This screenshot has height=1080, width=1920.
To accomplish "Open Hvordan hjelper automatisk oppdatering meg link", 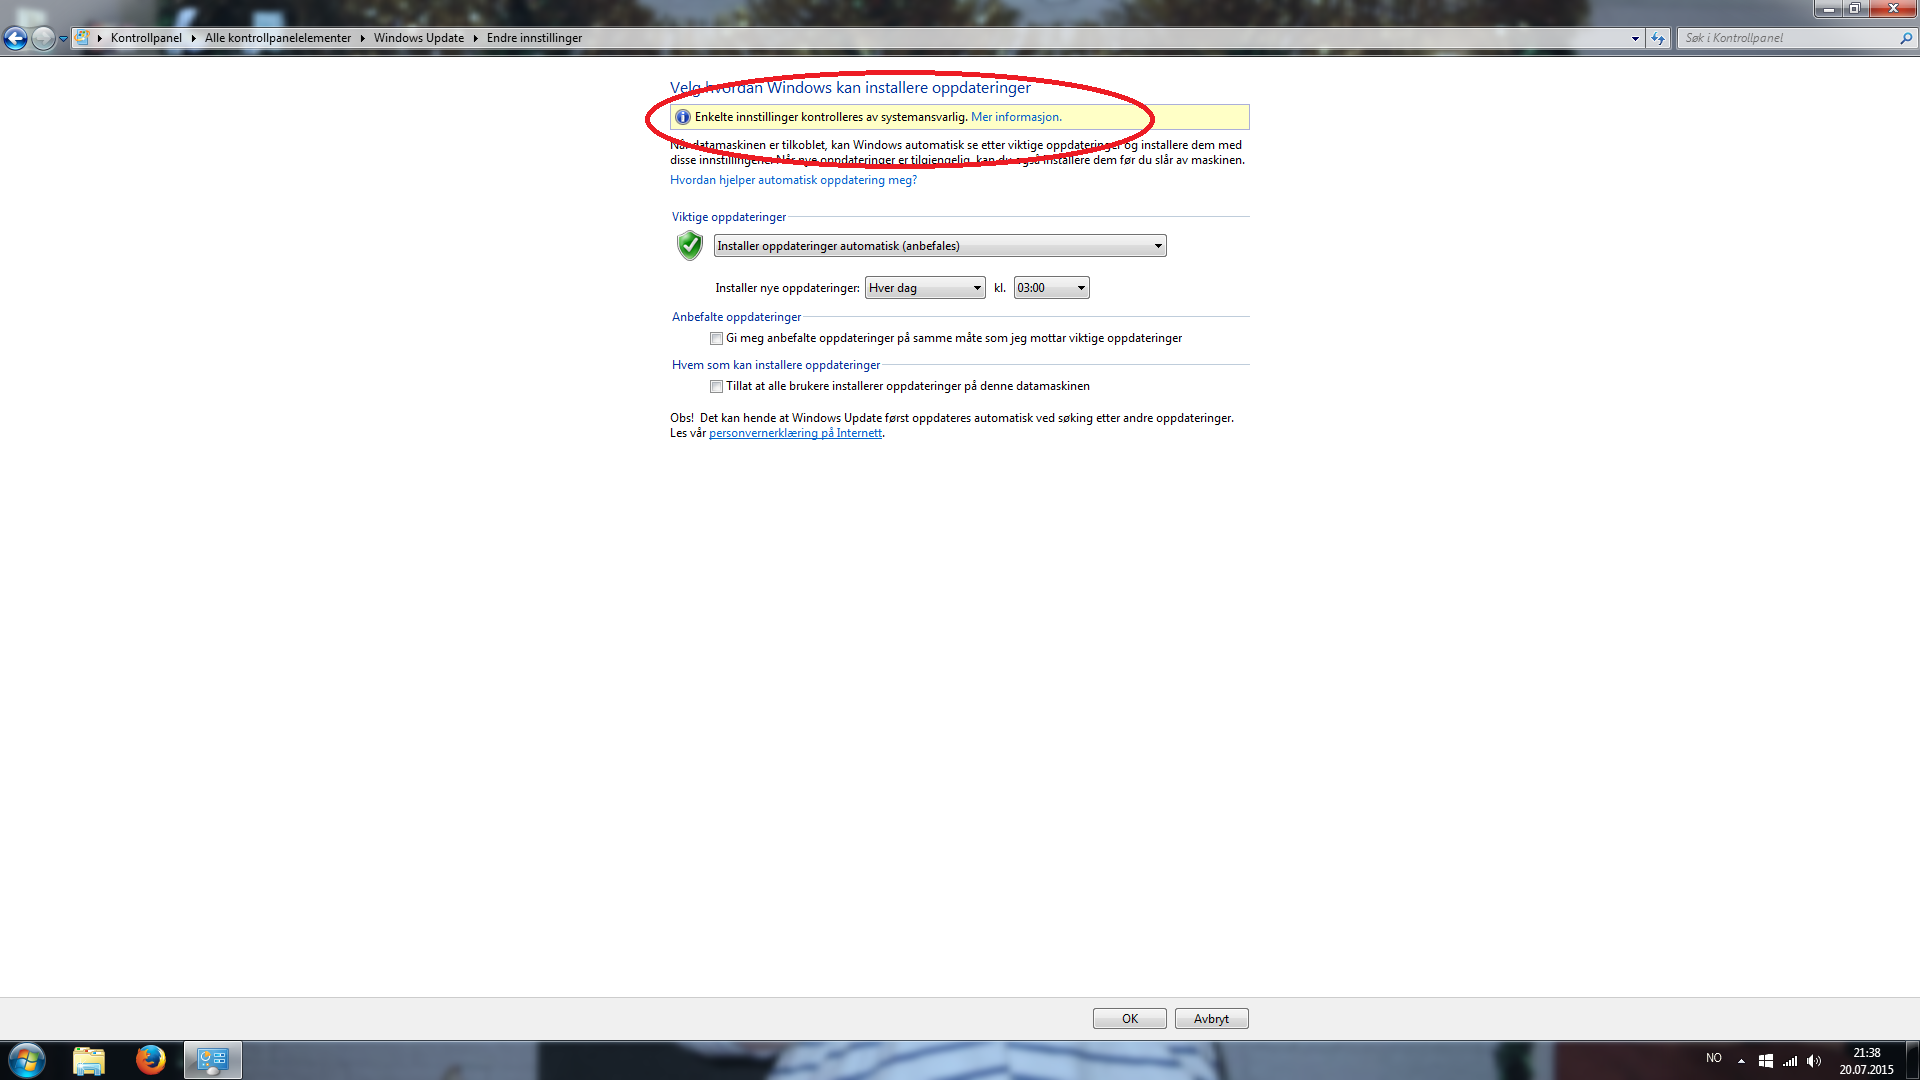I will (793, 180).
